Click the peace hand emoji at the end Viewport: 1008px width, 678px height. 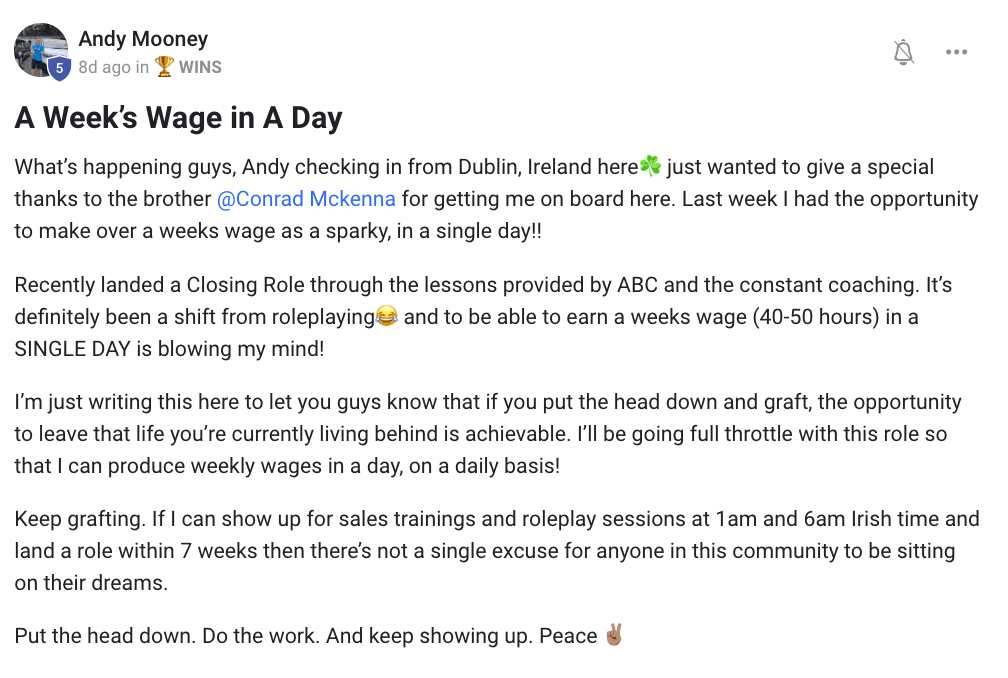(613, 635)
